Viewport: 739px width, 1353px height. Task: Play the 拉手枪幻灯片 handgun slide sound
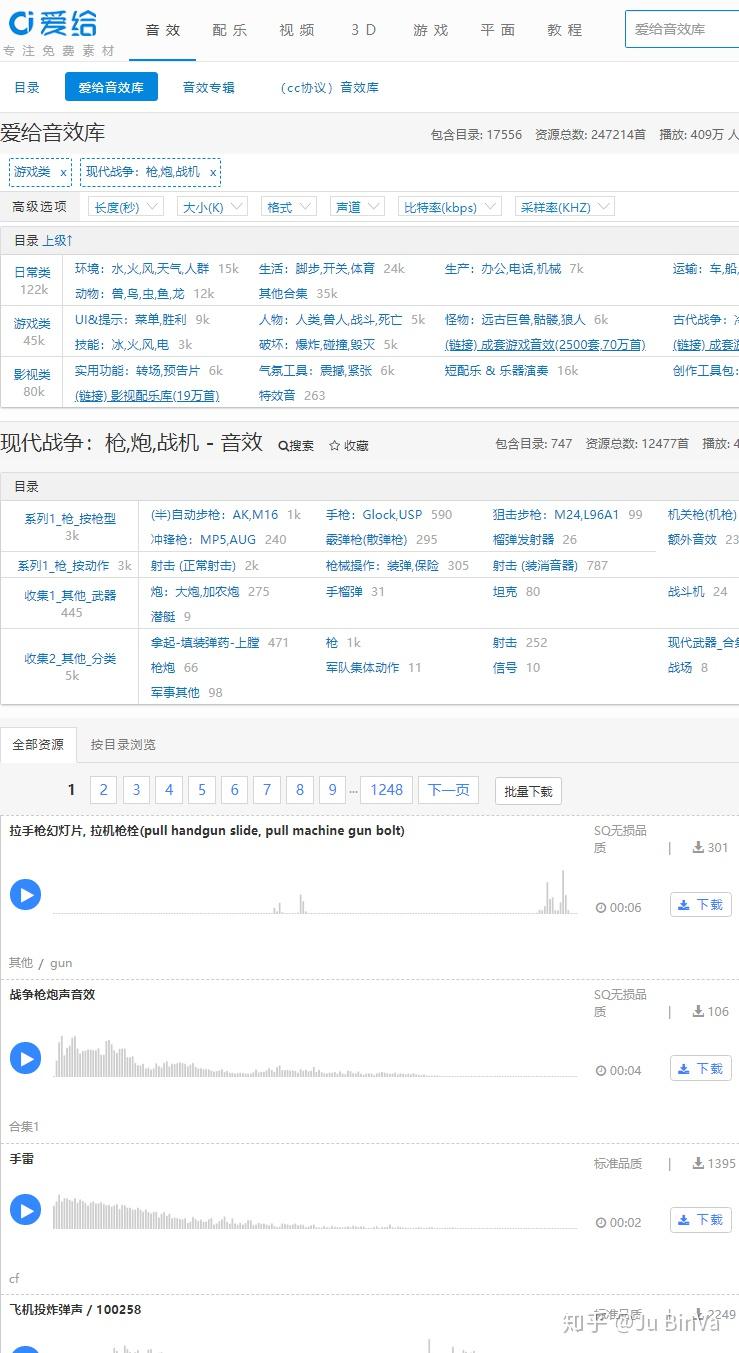coord(25,894)
